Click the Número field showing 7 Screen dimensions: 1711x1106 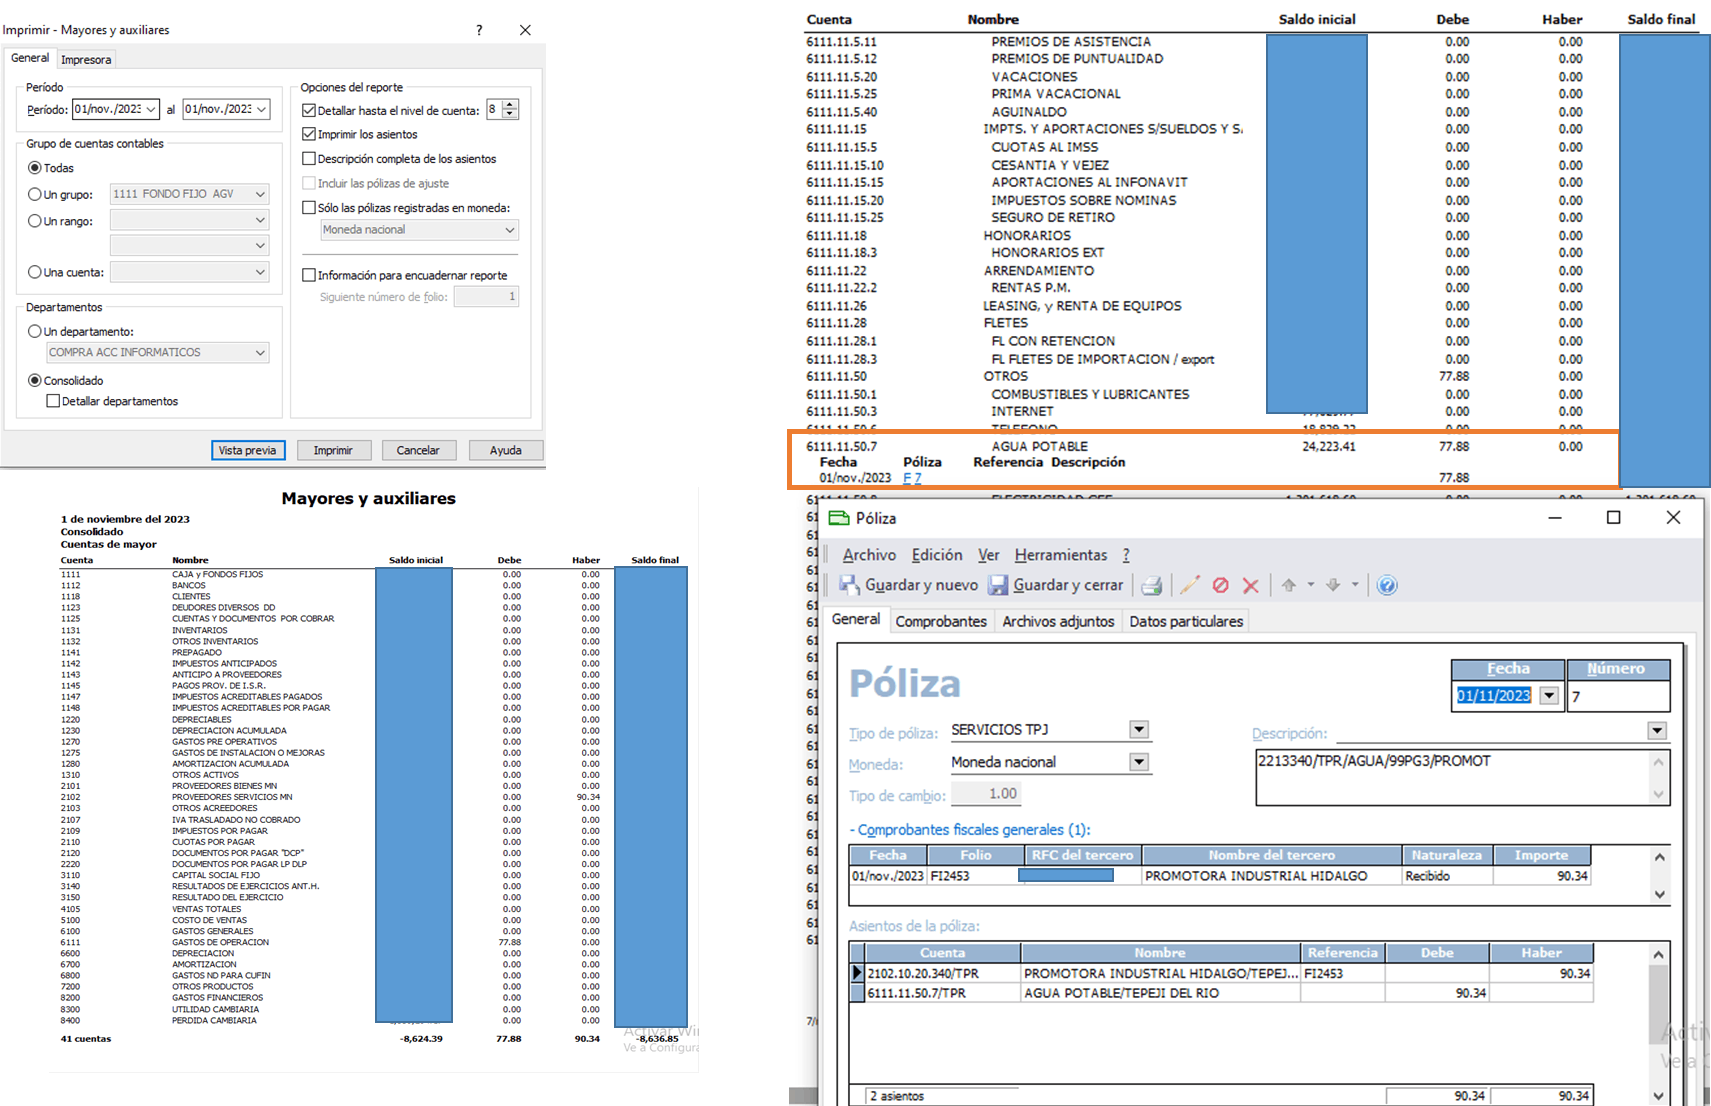point(1618,696)
